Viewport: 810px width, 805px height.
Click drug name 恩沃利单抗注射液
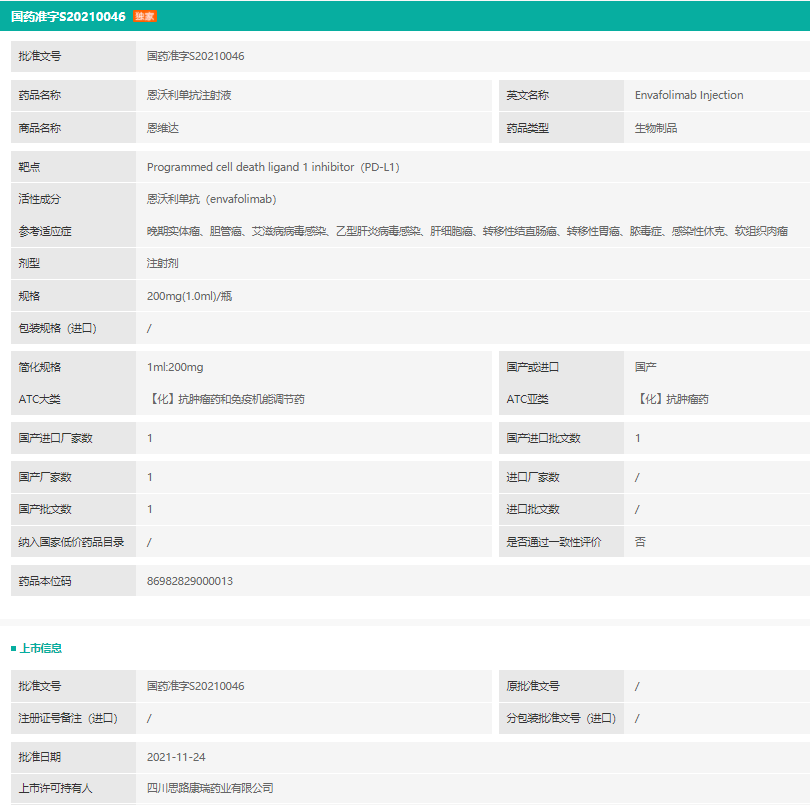(189, 96)
